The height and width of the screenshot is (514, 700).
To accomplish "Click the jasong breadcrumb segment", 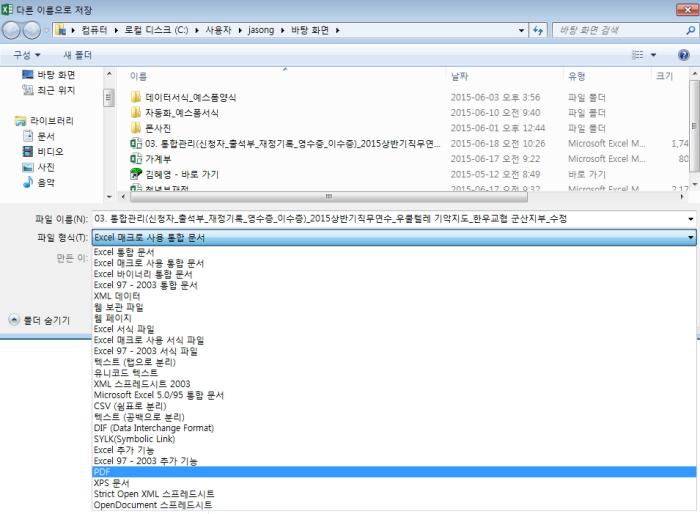I will tap(261, 30).
